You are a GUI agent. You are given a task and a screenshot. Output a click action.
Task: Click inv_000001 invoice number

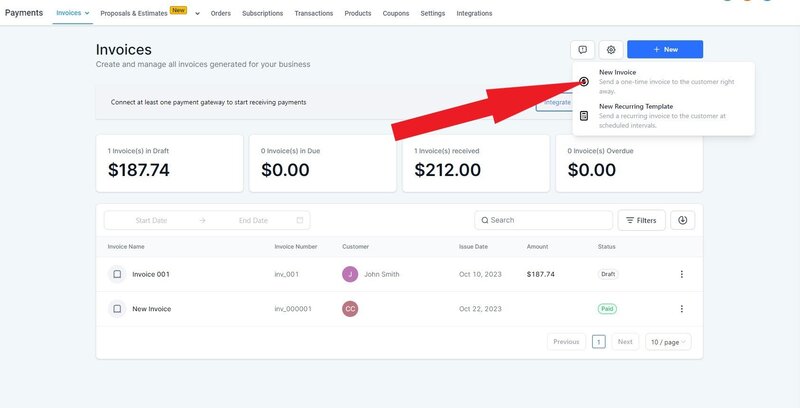coord(293,309)
